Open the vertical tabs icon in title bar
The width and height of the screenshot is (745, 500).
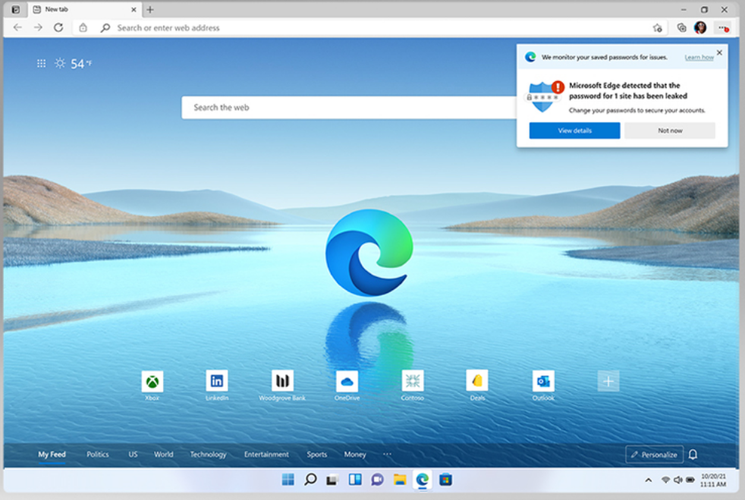pyautogui.click(x=16, y=9)
